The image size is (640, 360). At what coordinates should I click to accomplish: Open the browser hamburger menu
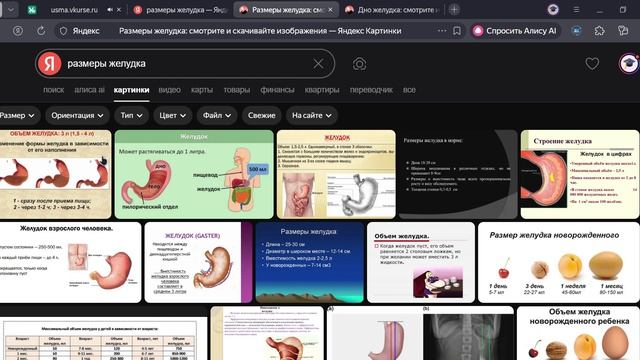click(576, 9)
